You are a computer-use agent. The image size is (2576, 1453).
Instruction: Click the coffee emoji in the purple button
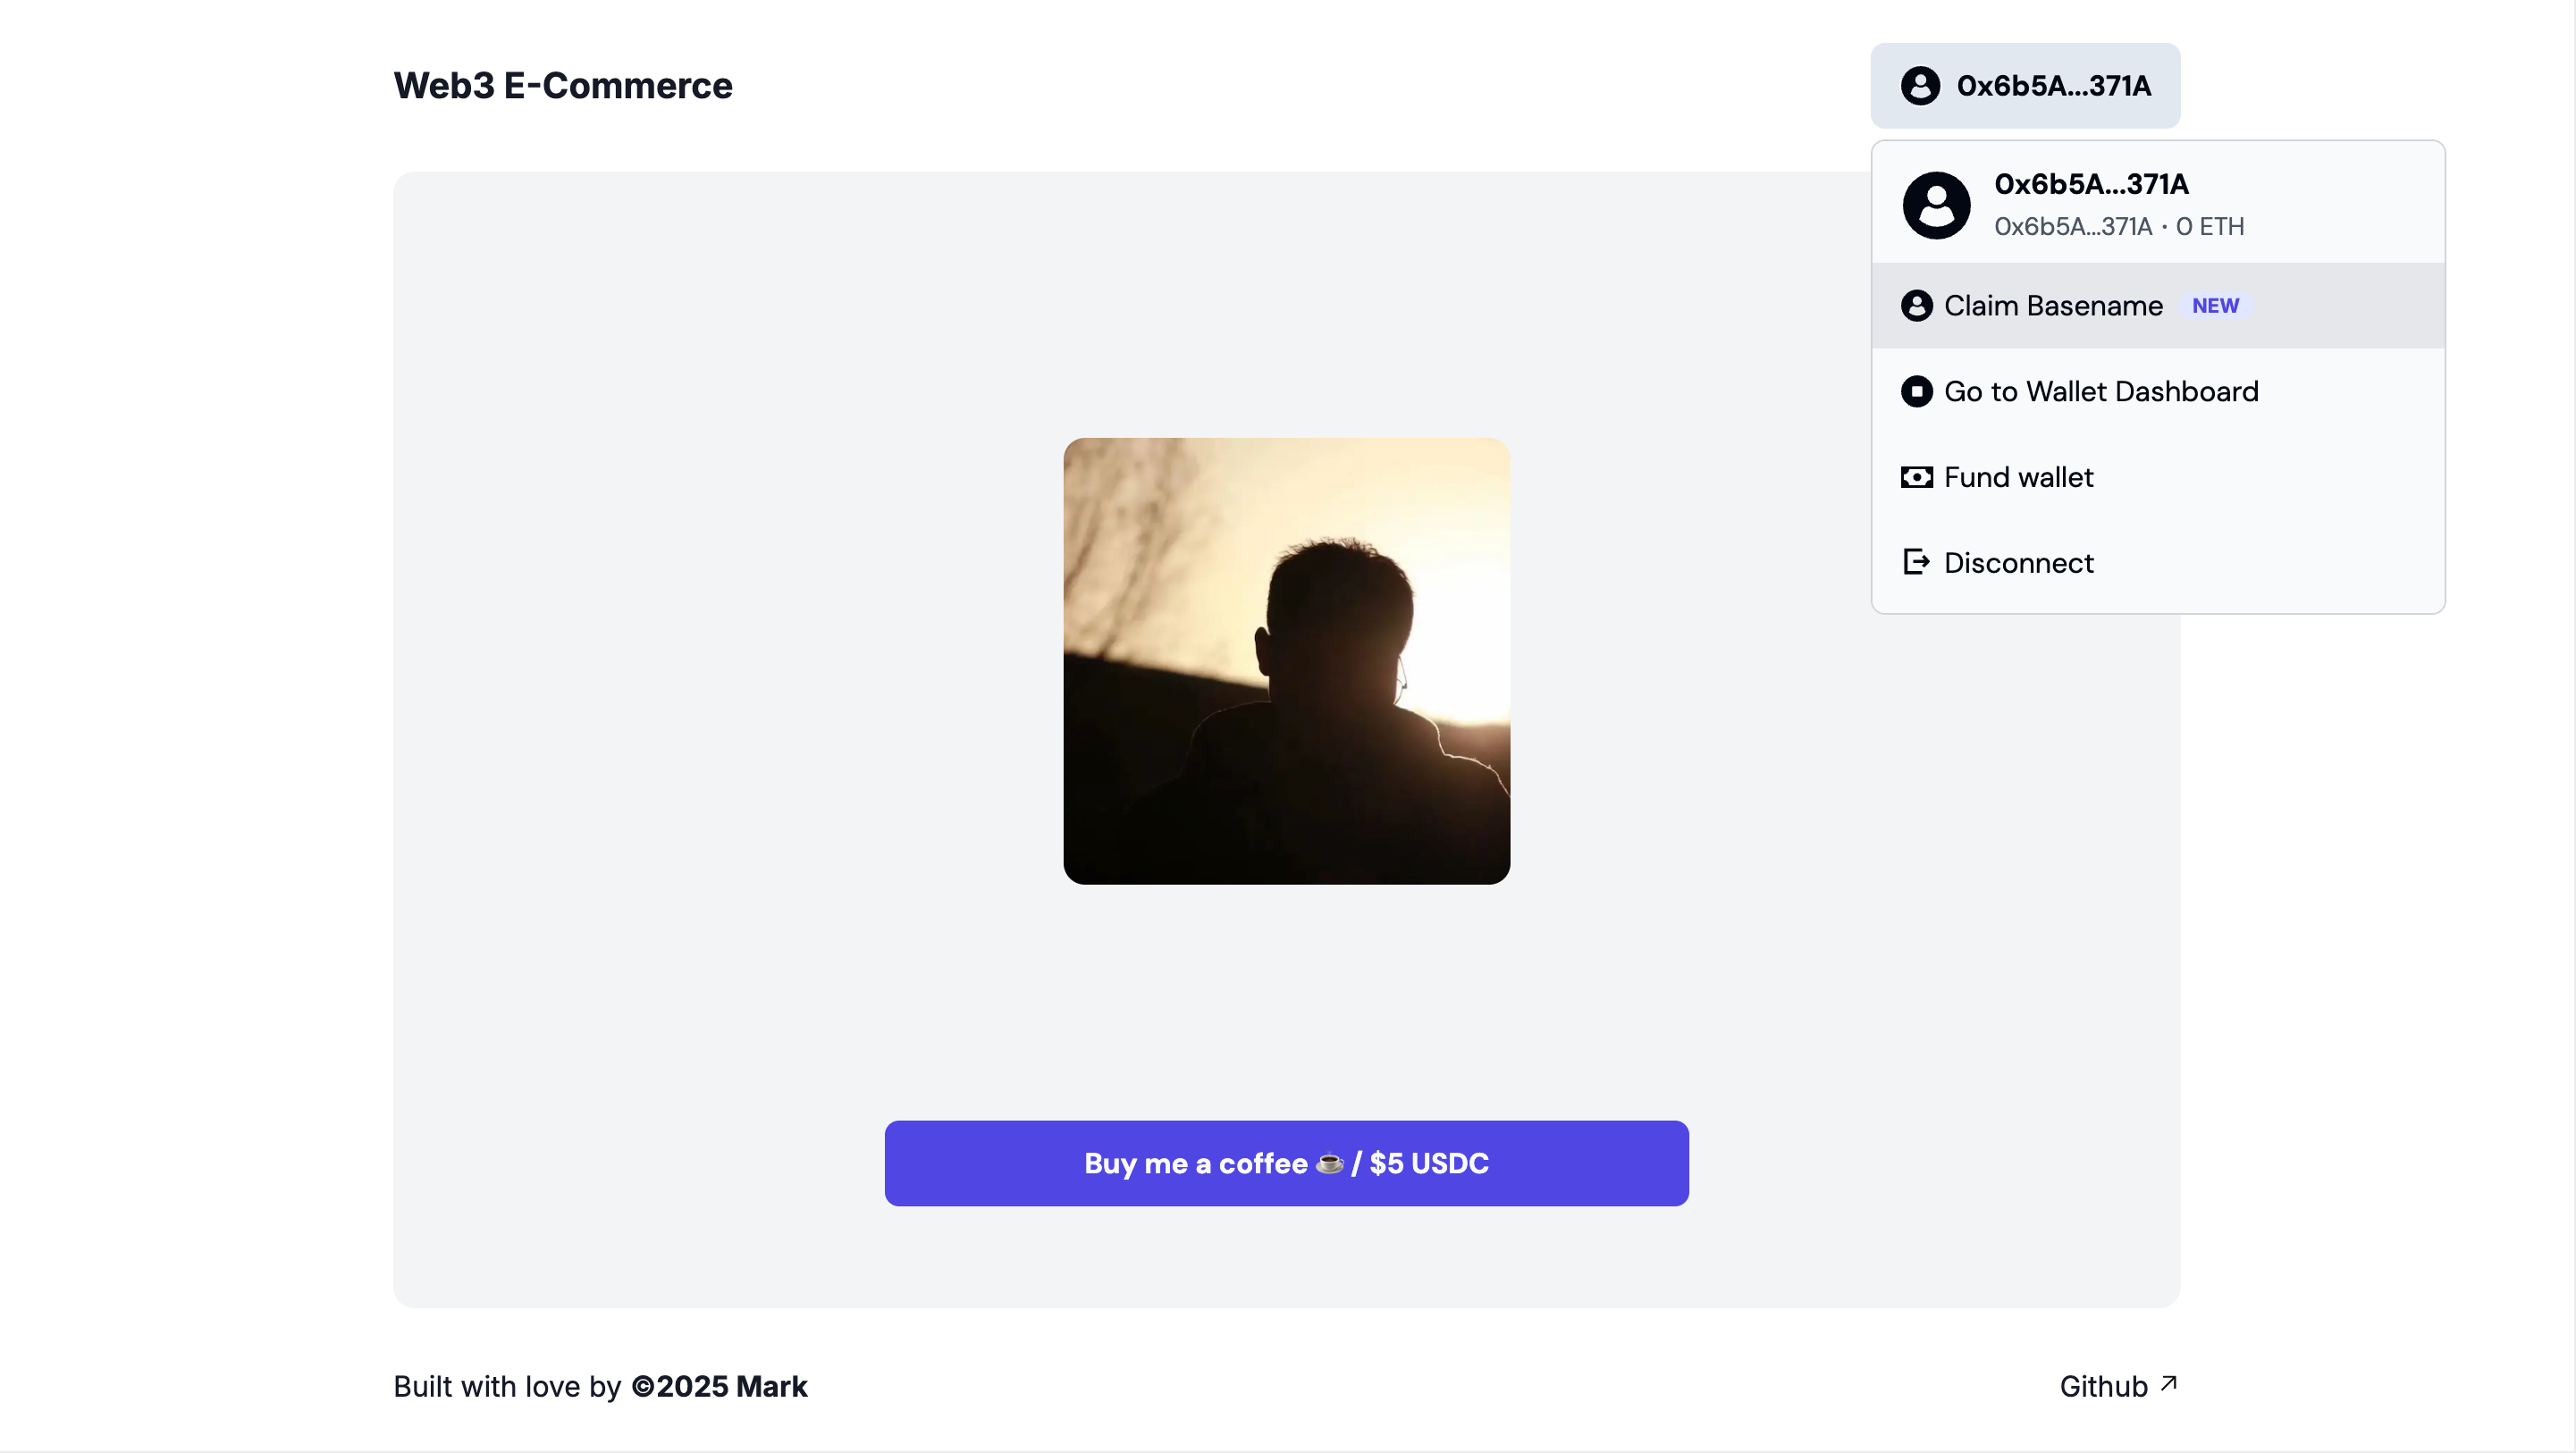pyautogui.click(x=1329, y=1163)
